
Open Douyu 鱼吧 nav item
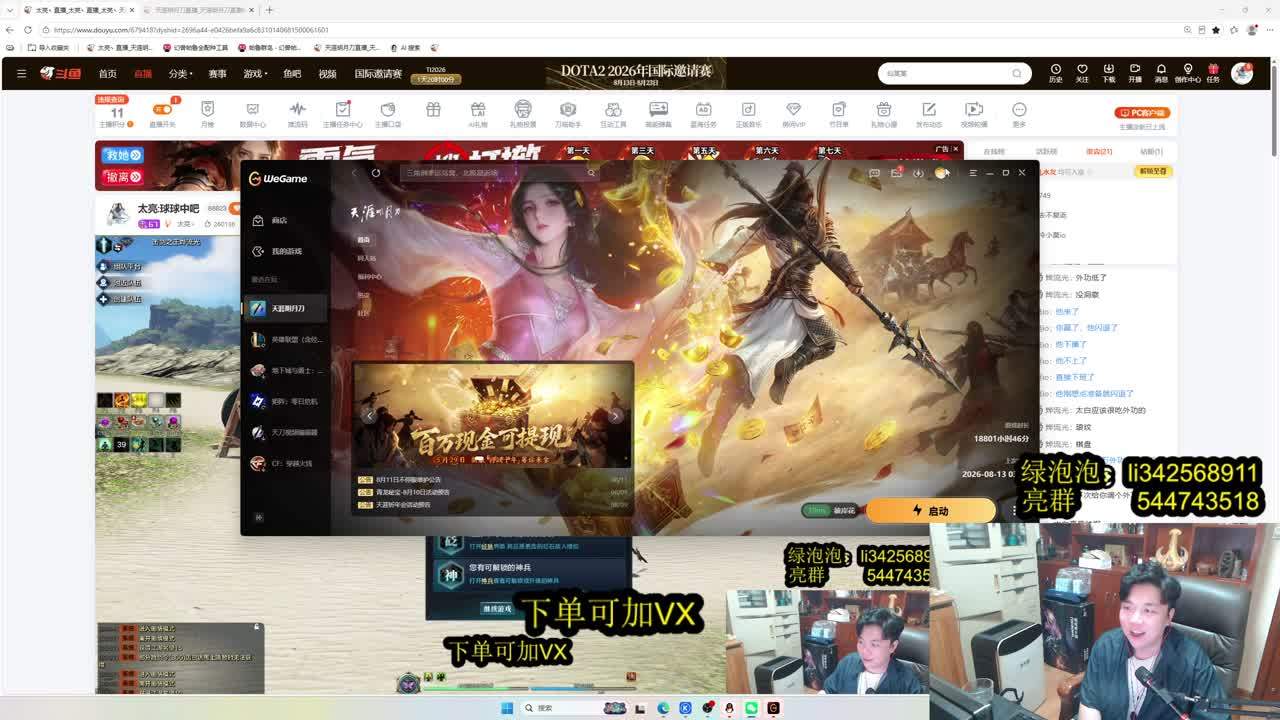pyautogui.click(x=292, y=74)
